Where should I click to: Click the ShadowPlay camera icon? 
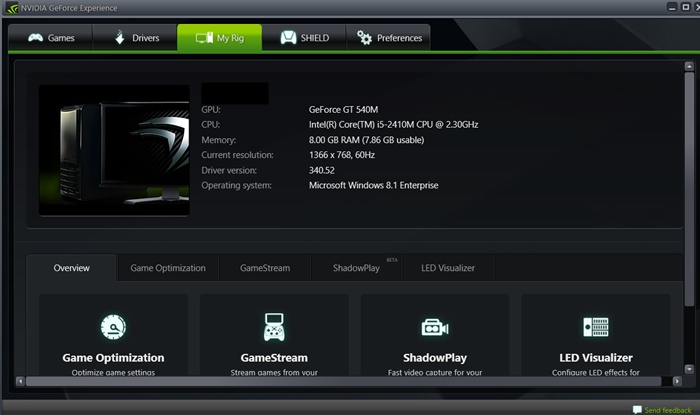[435, 328]
